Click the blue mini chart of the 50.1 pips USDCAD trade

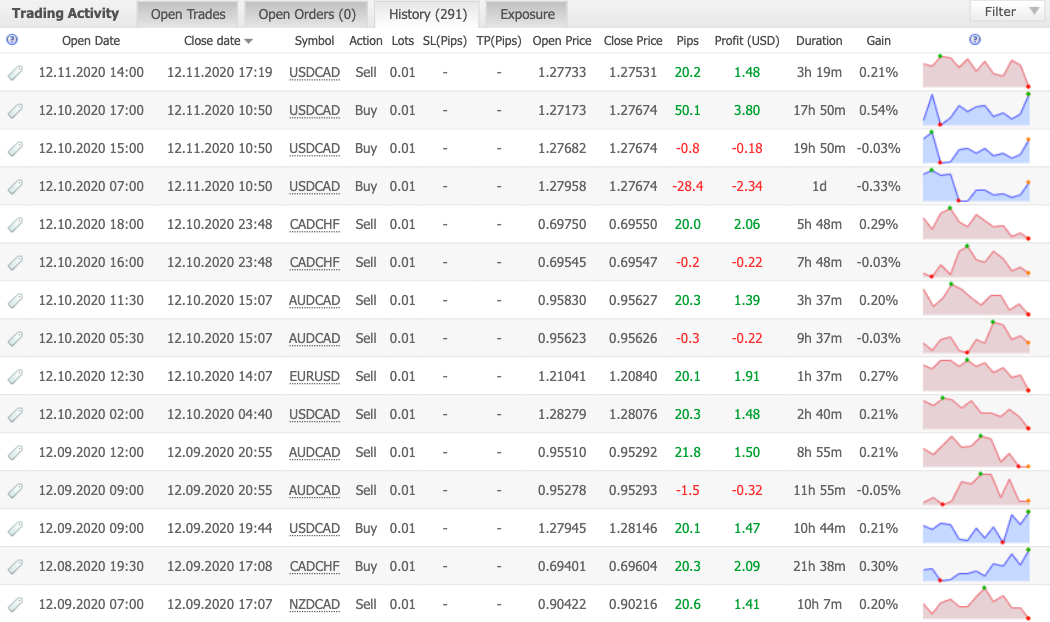tap(976, 109)
